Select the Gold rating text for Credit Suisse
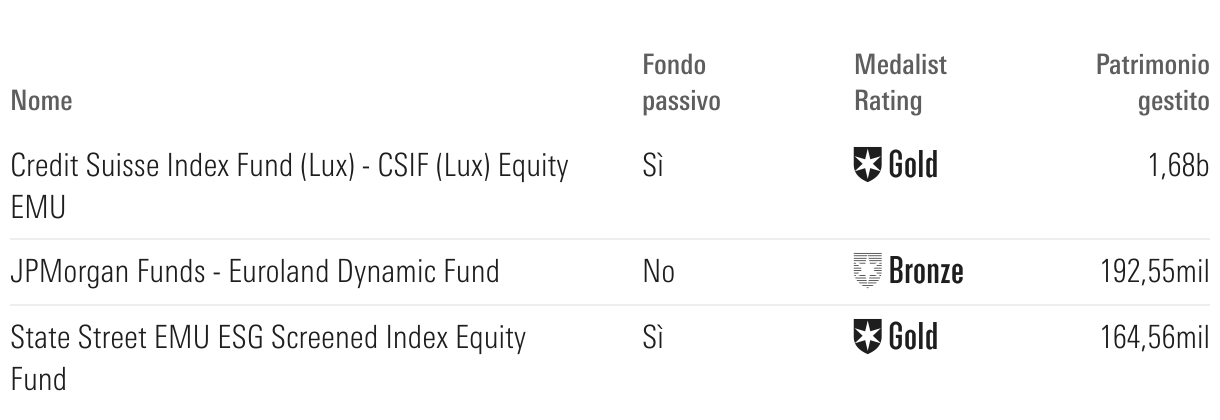This screenshot has width=1220, height=420. coord(914,164)
